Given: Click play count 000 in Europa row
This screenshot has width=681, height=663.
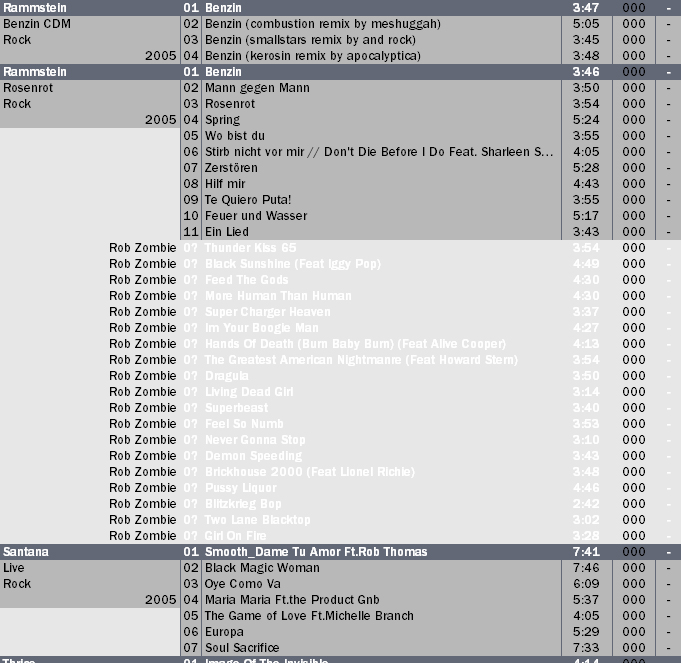Looking at the screenshot, I should [x=634, y=632].
